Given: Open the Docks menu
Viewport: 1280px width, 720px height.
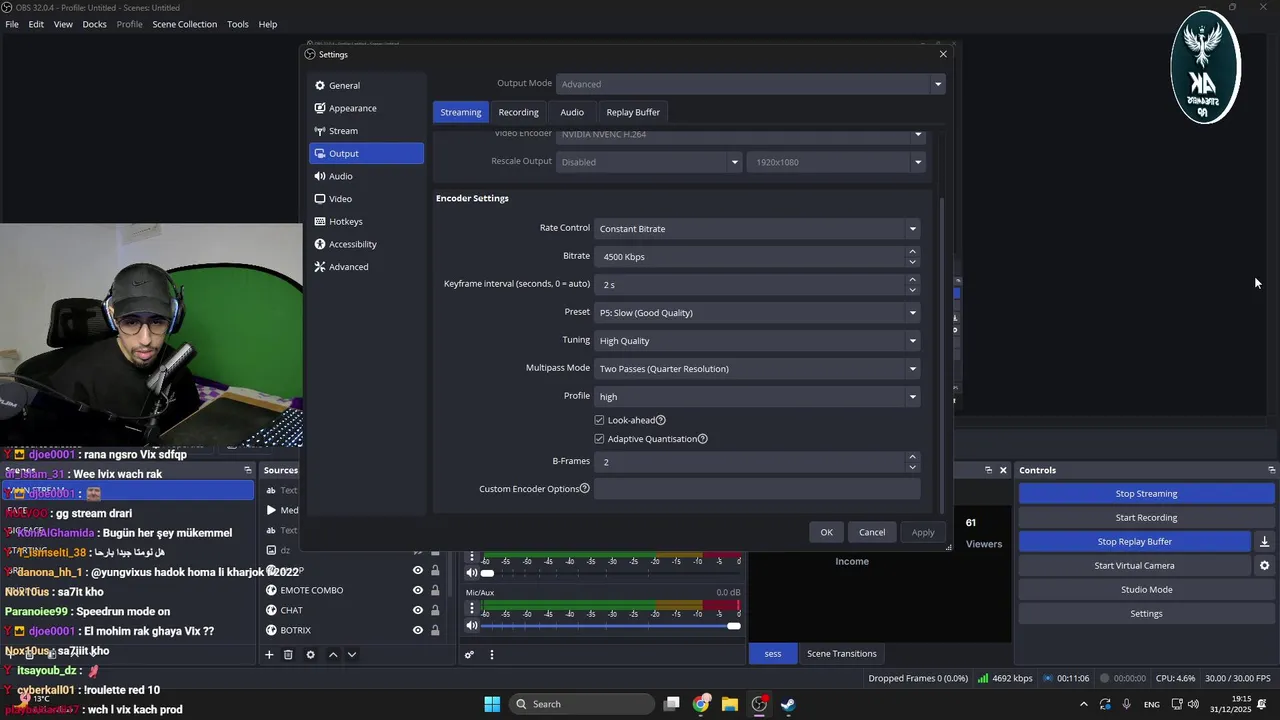Looking at the screenshot, I should pos(94,24).
